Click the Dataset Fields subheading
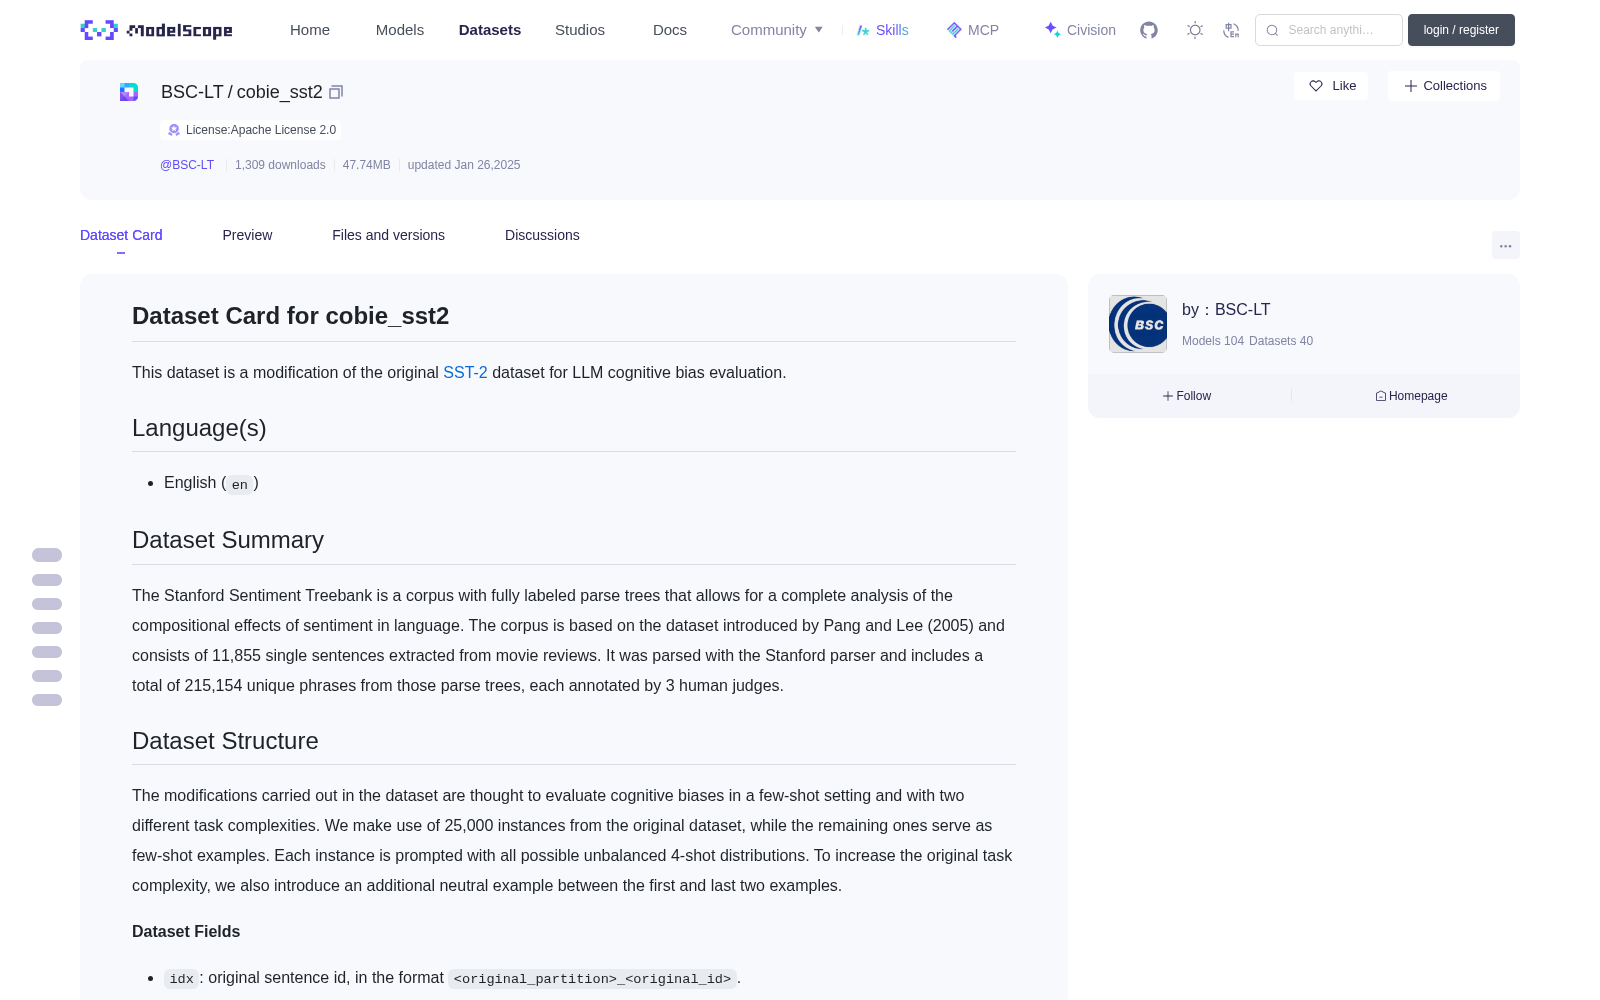The image size is (1600, 1000). [x=186, y=932]
